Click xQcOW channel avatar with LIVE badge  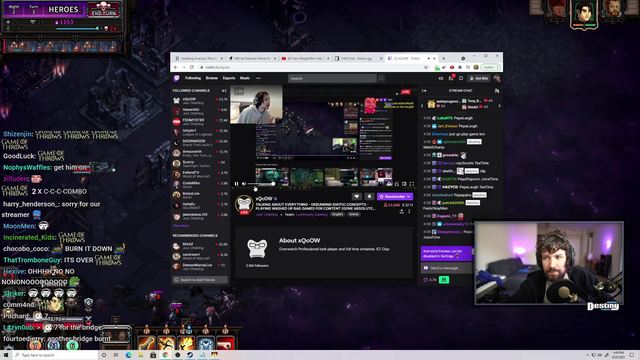click(244, 204)
